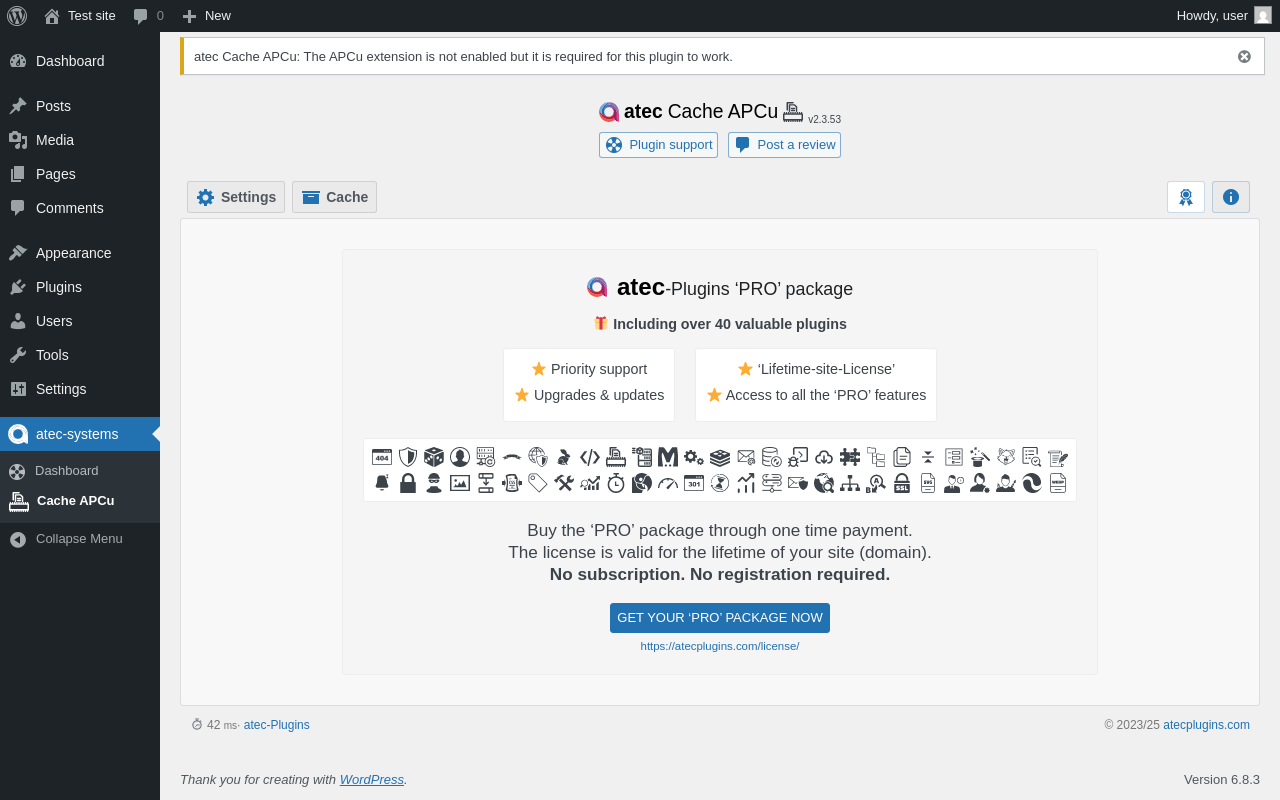Image resolution: width=1280 pixels, height=800 pixels.
Task: Switch to the Settings tab
Action: 236,197
